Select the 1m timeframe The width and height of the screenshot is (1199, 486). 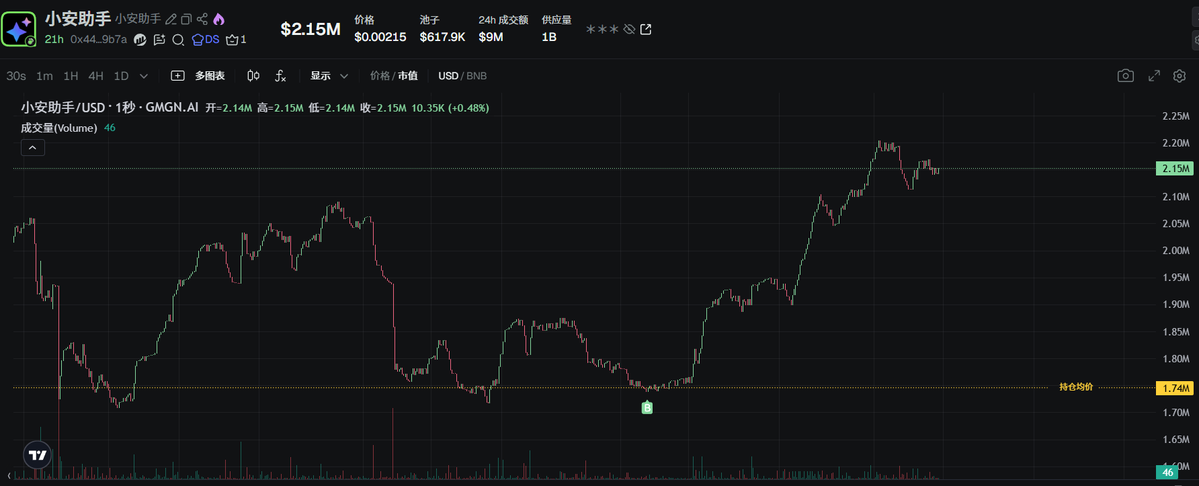tap(45, 76)
